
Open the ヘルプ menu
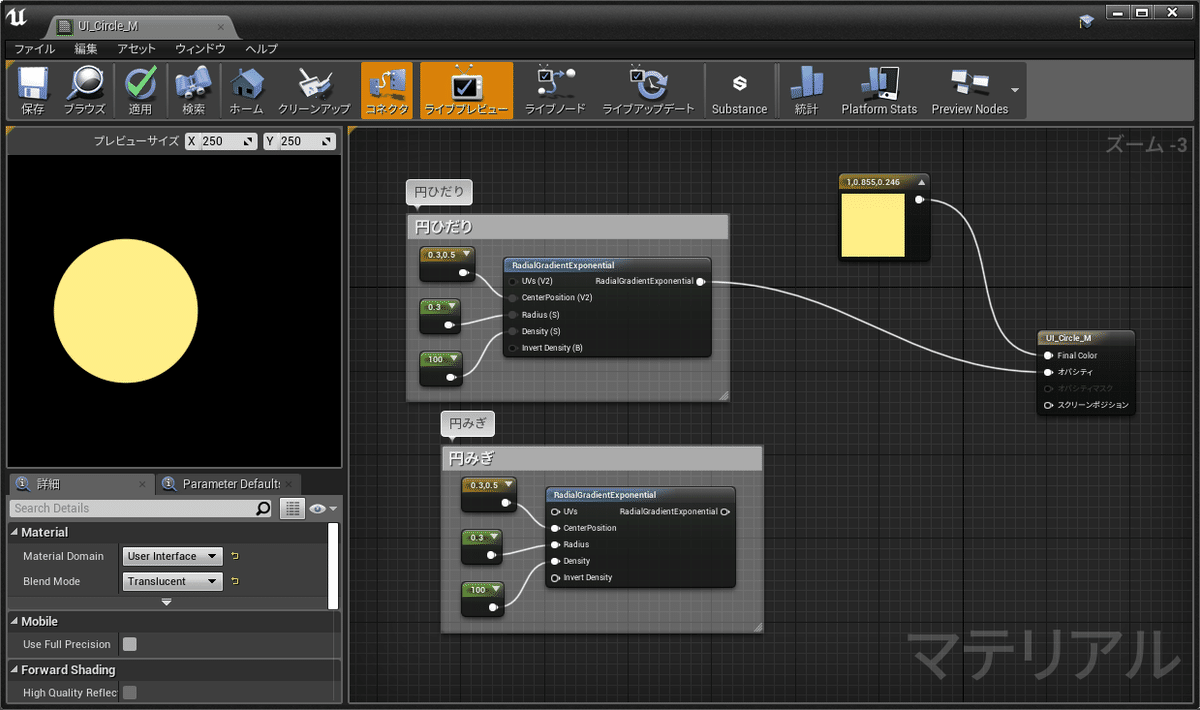click(262, 49)
